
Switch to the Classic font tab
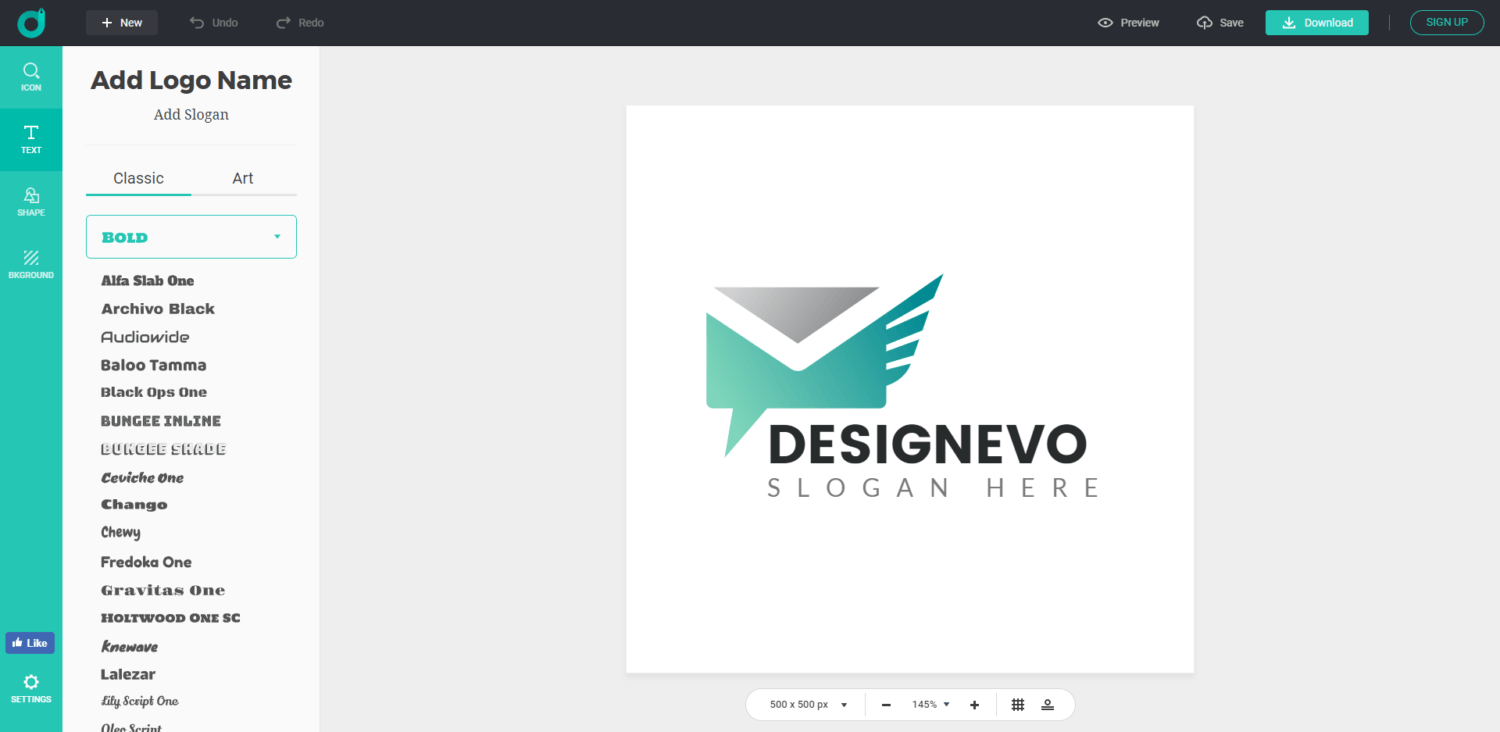coord(138,178)
